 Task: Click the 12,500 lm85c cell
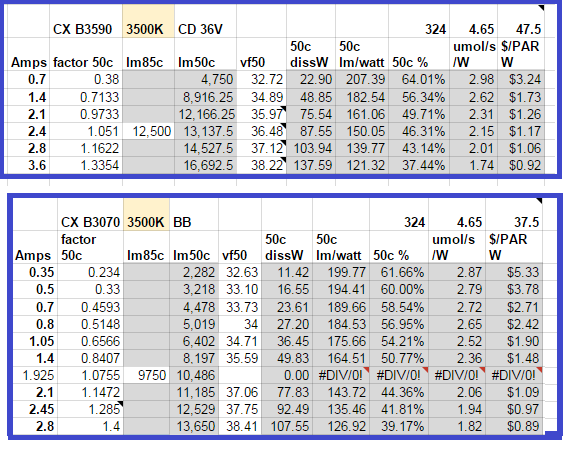pos(149,131)
